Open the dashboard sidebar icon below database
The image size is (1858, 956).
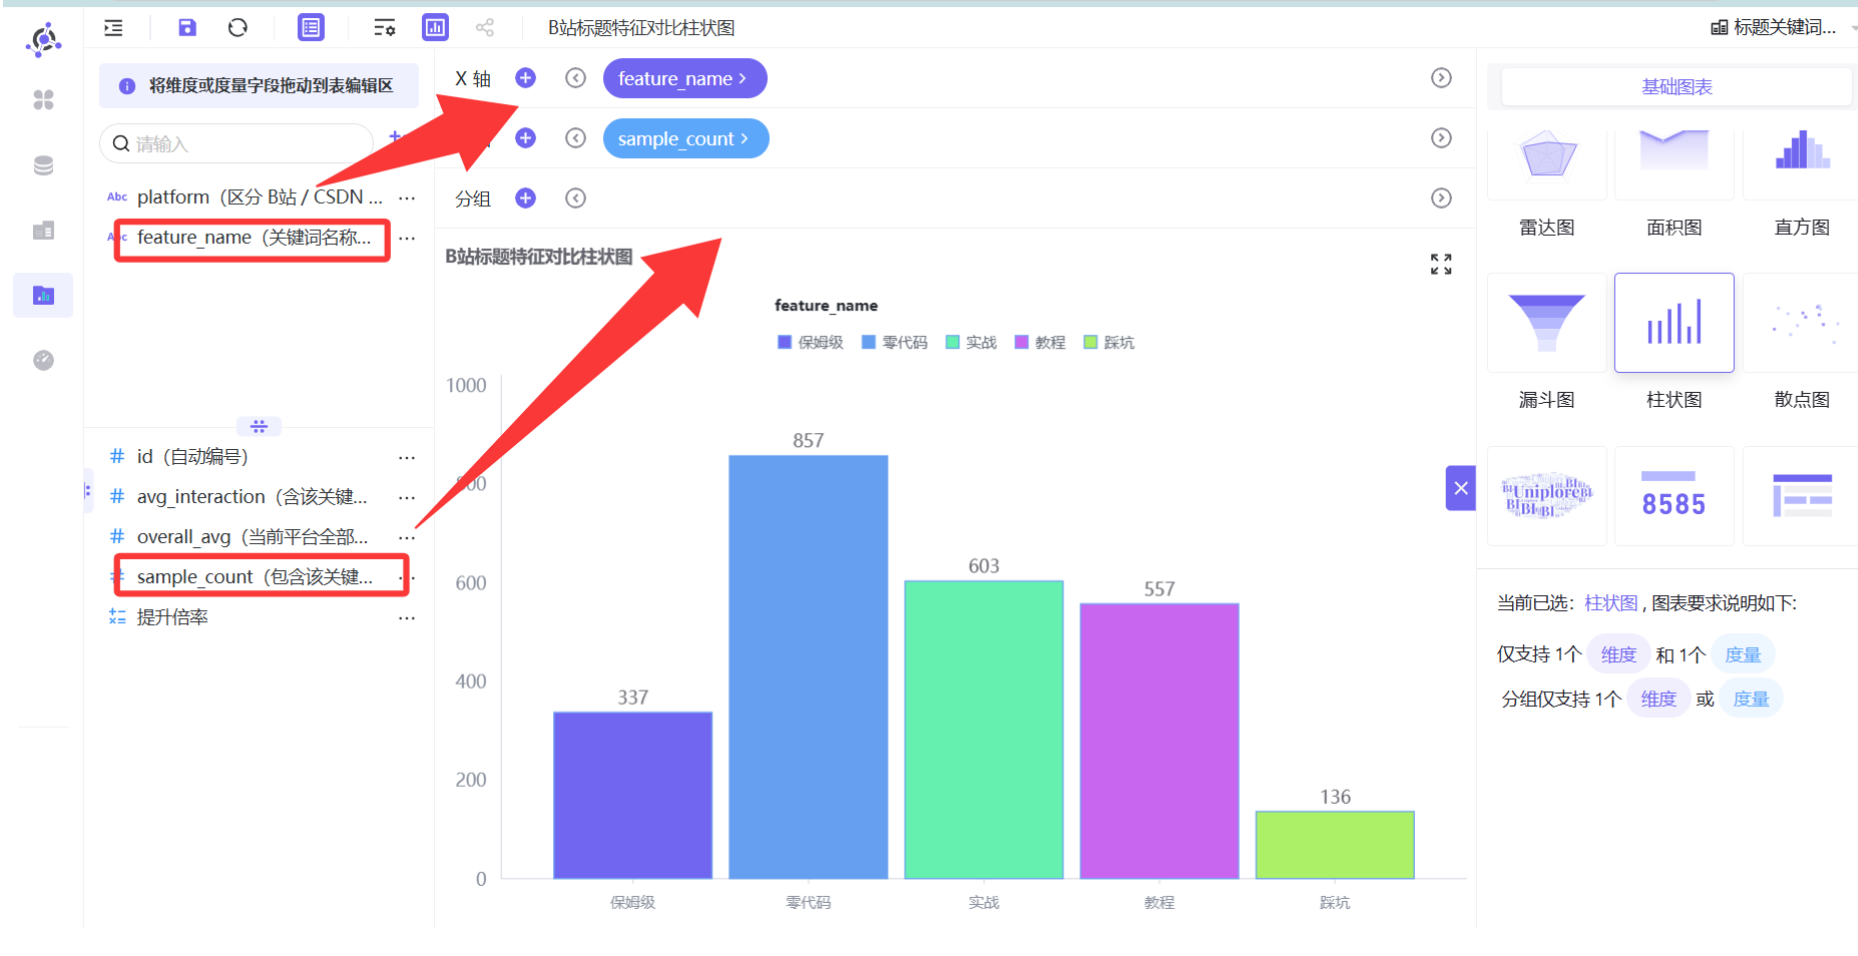[43, 230]
